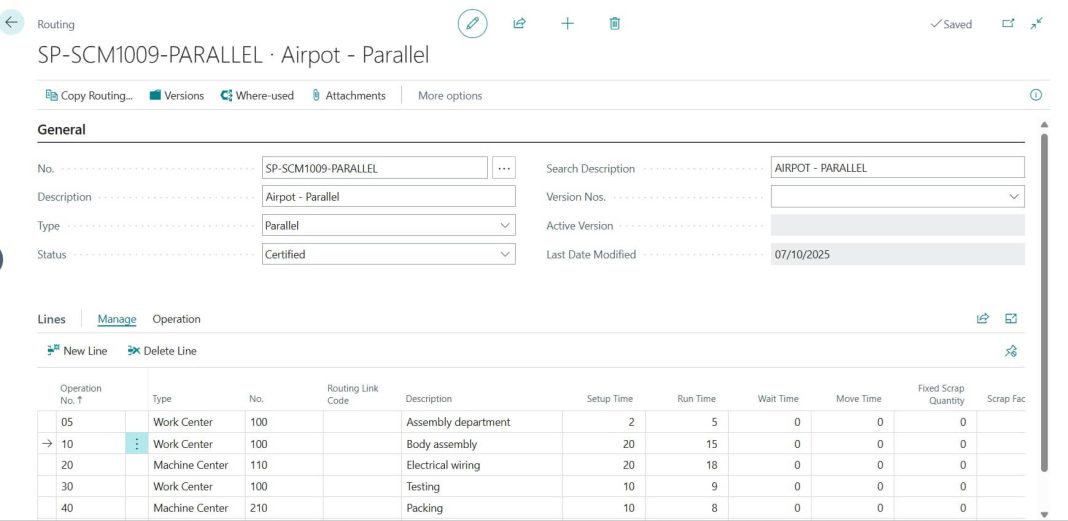Click the share icon in header
This screenshot has width=1068, height=521.
(520, 23)
